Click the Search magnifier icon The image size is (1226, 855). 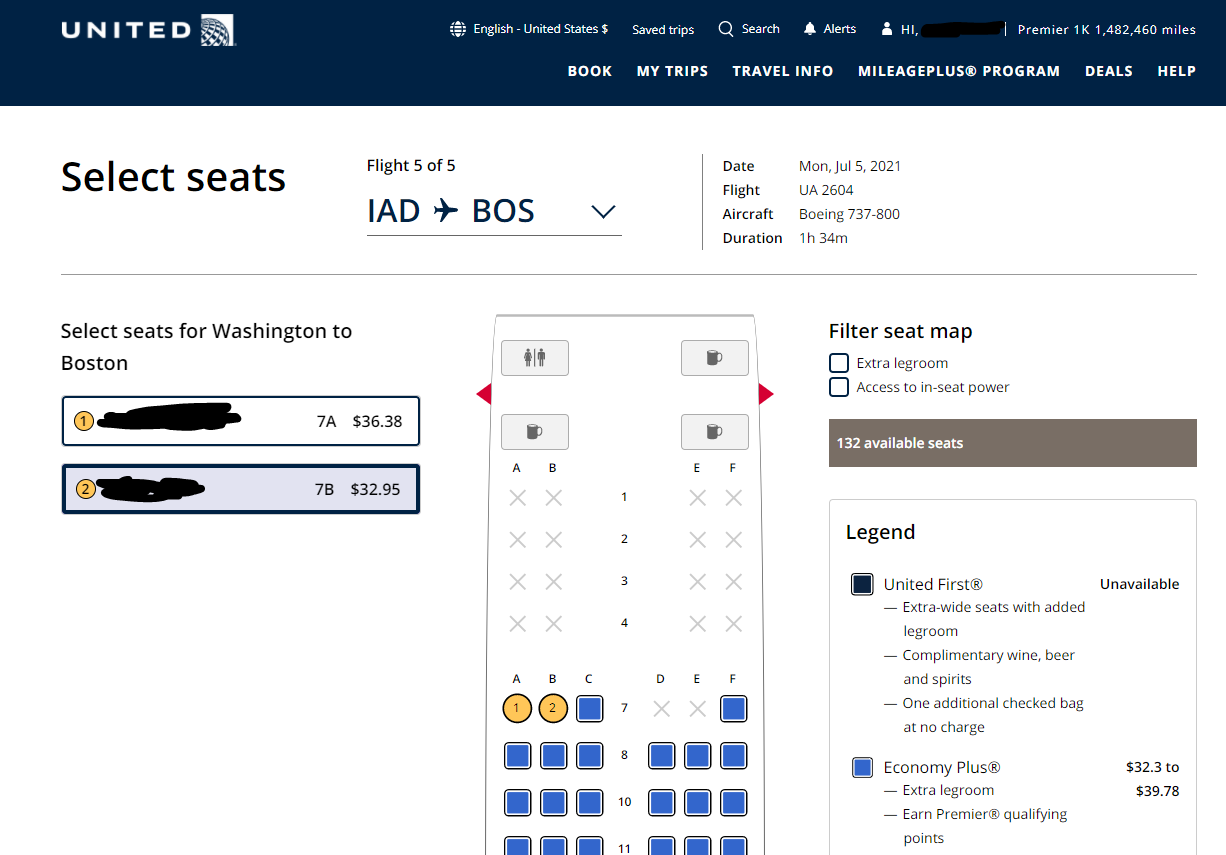coord(726,29)
